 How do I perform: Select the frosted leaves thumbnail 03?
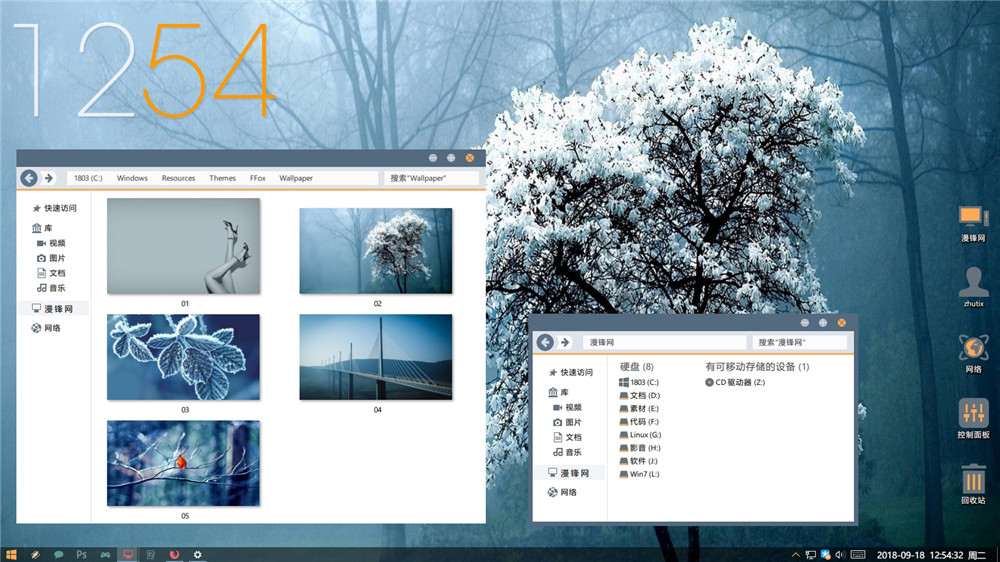[183, 357]
